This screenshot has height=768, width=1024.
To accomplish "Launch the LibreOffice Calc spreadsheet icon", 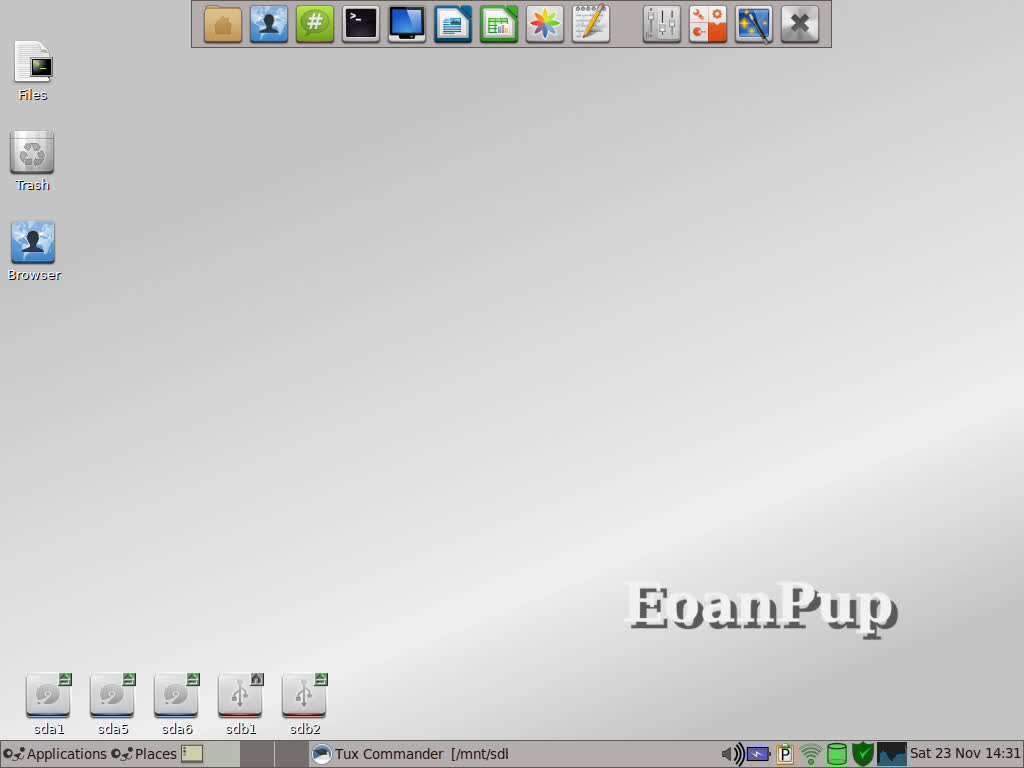I will pyautogui.click(x=499, y=24).
